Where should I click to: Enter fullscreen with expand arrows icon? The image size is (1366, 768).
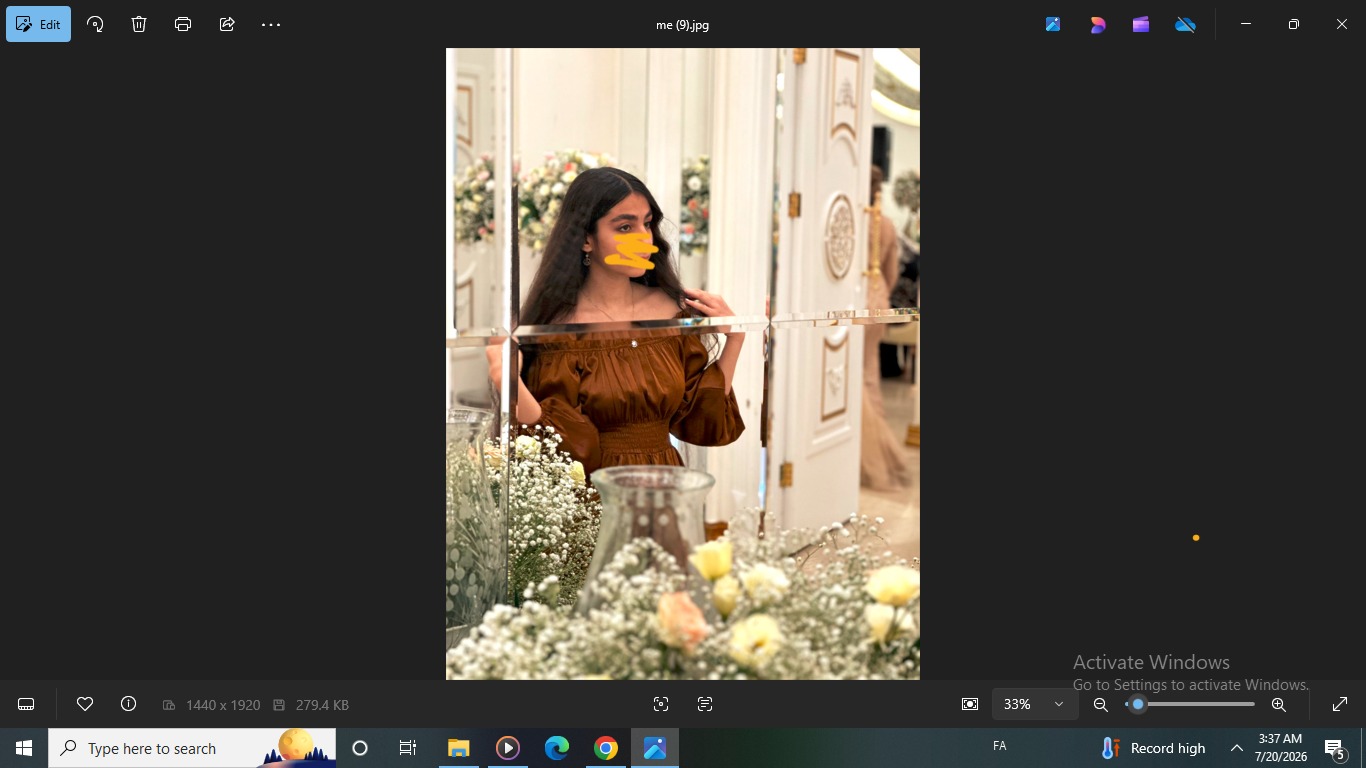coord(1340,705)
